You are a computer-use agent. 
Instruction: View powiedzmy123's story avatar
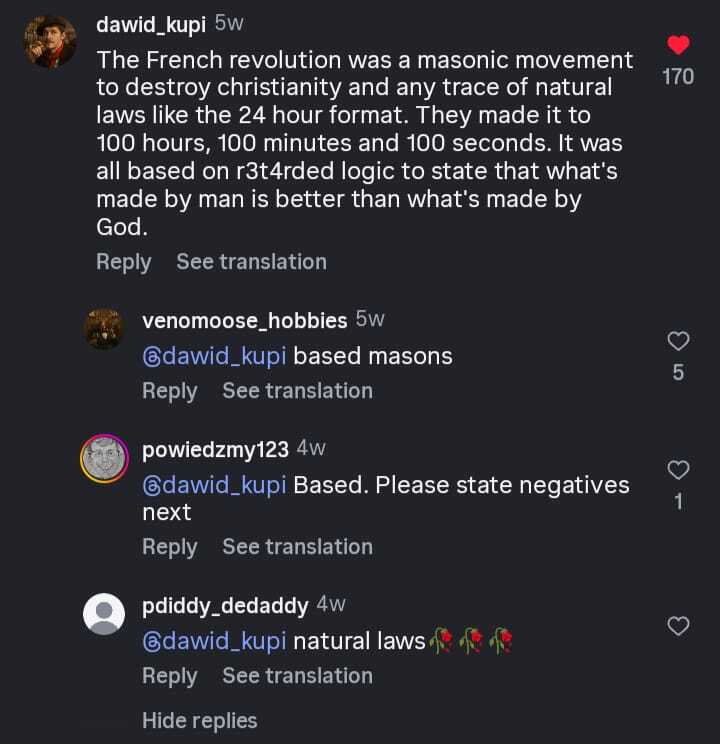104,459
